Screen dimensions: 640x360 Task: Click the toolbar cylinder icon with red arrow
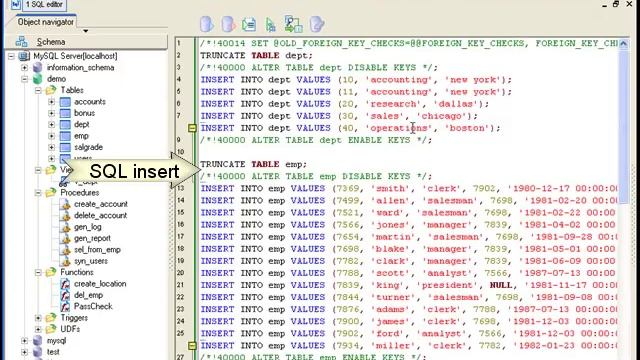[x=228, y=24]
